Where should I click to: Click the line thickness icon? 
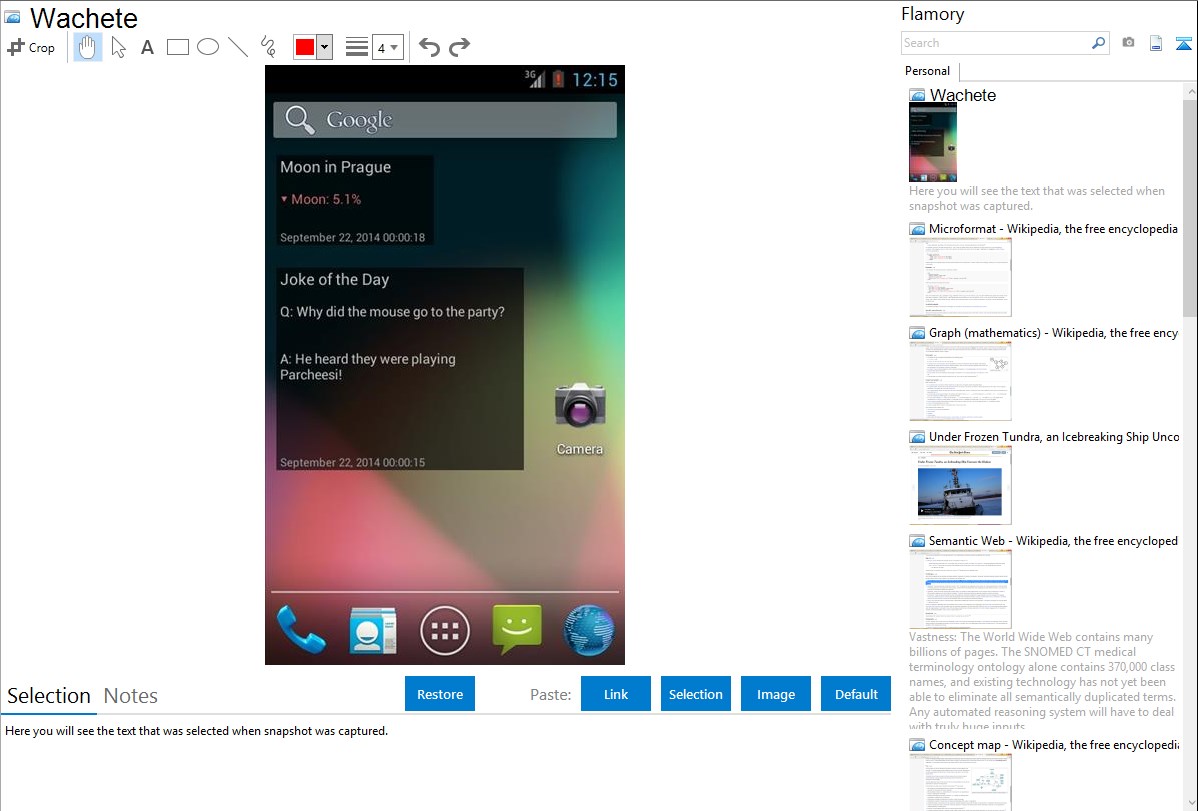click(357, 47)
